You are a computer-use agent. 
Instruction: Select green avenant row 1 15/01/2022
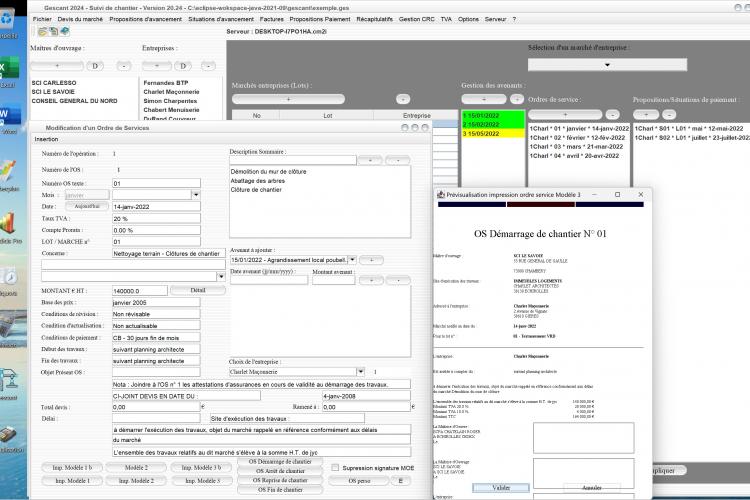click(x=493, y=115)
